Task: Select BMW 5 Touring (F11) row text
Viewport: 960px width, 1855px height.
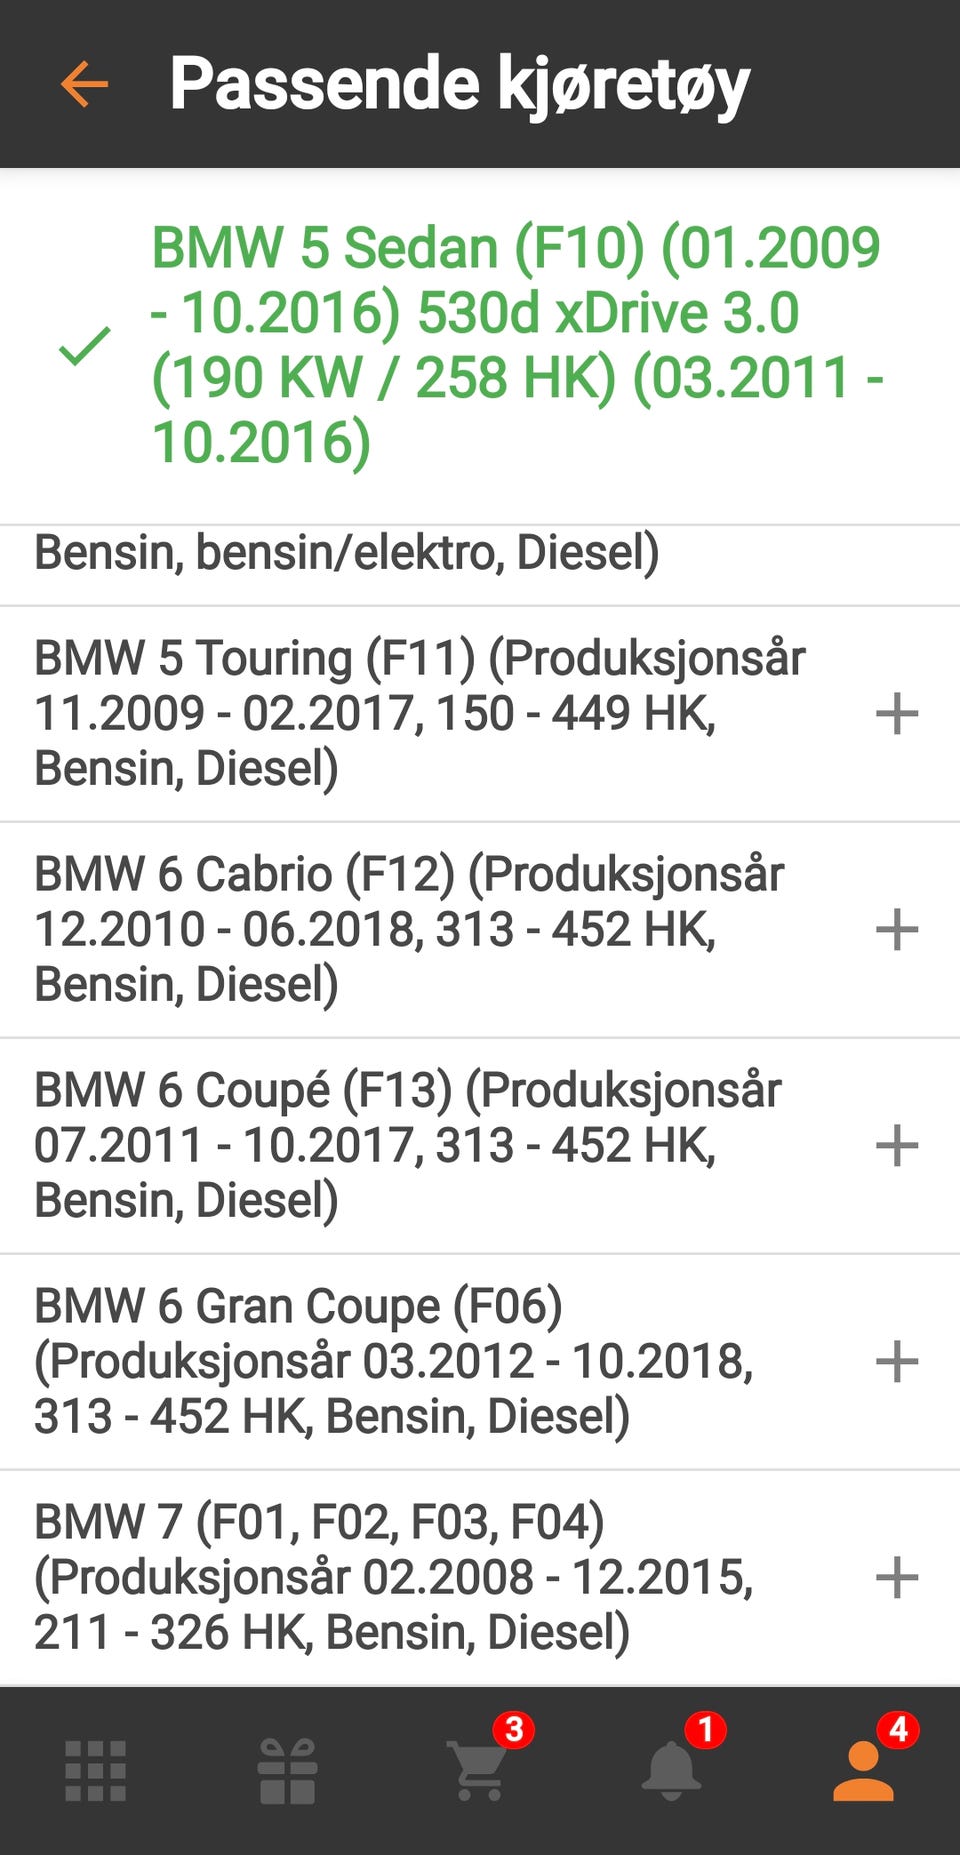Action: 420,714
